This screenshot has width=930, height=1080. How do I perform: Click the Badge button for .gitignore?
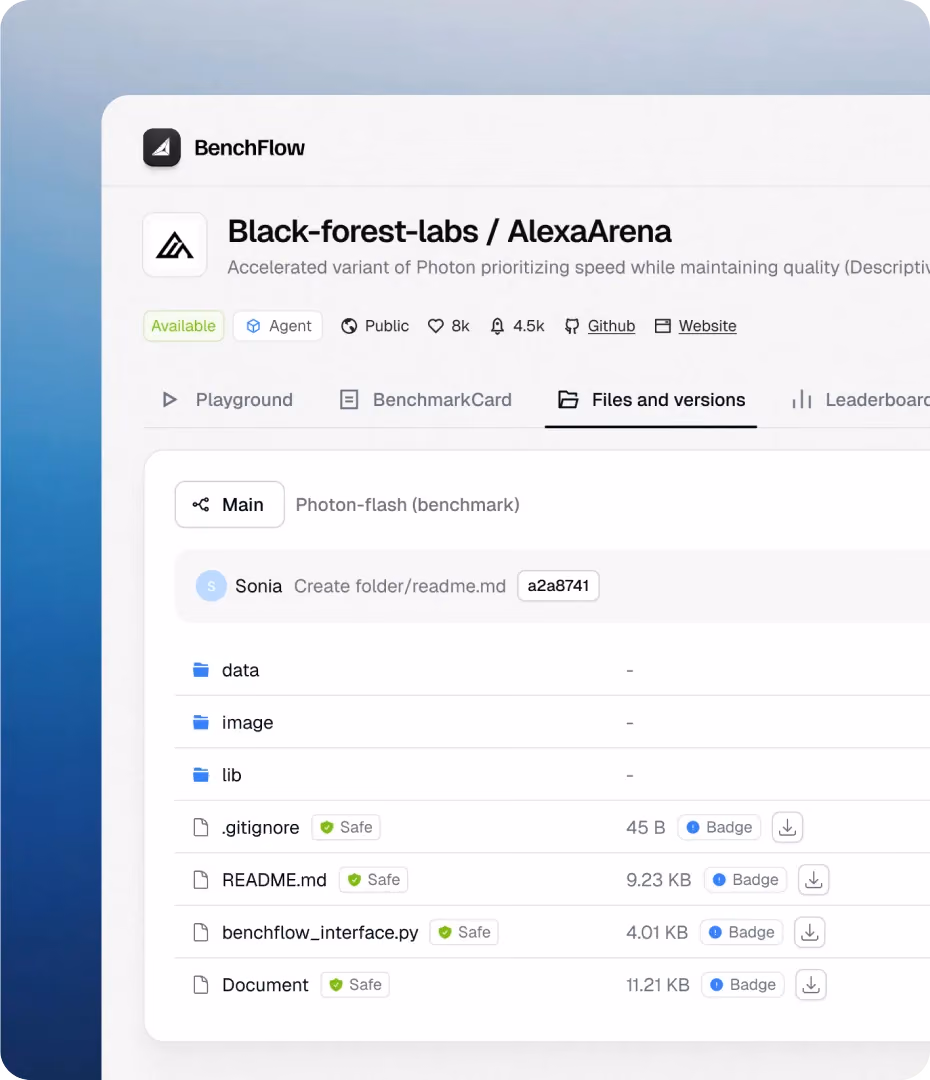click(x=719, y=827)
